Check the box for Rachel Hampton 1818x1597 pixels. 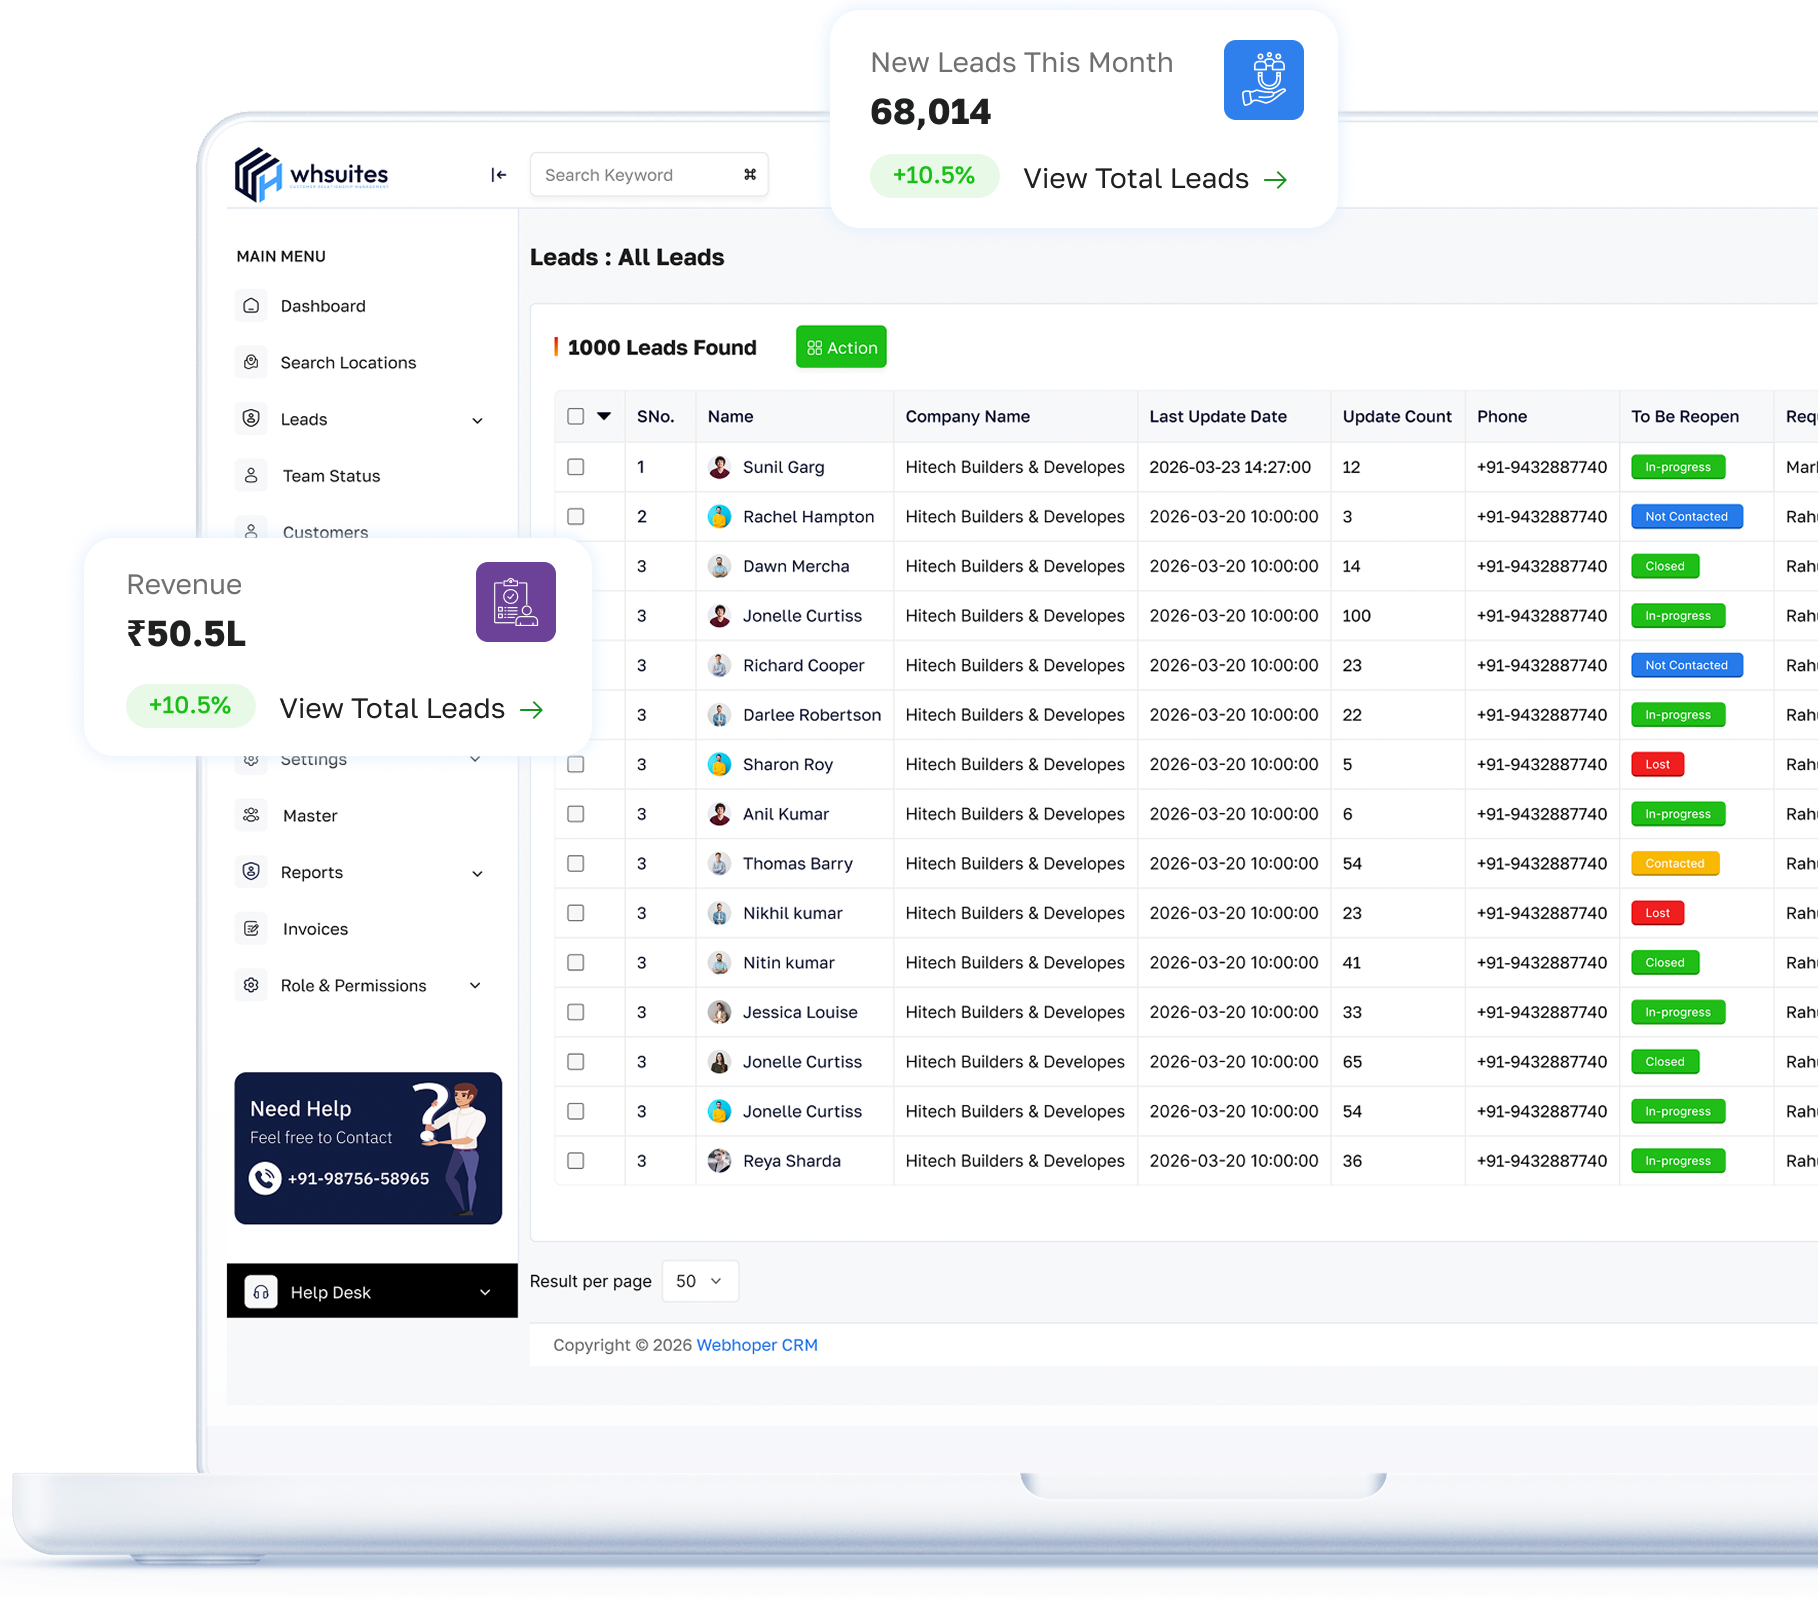click(576, 516)
